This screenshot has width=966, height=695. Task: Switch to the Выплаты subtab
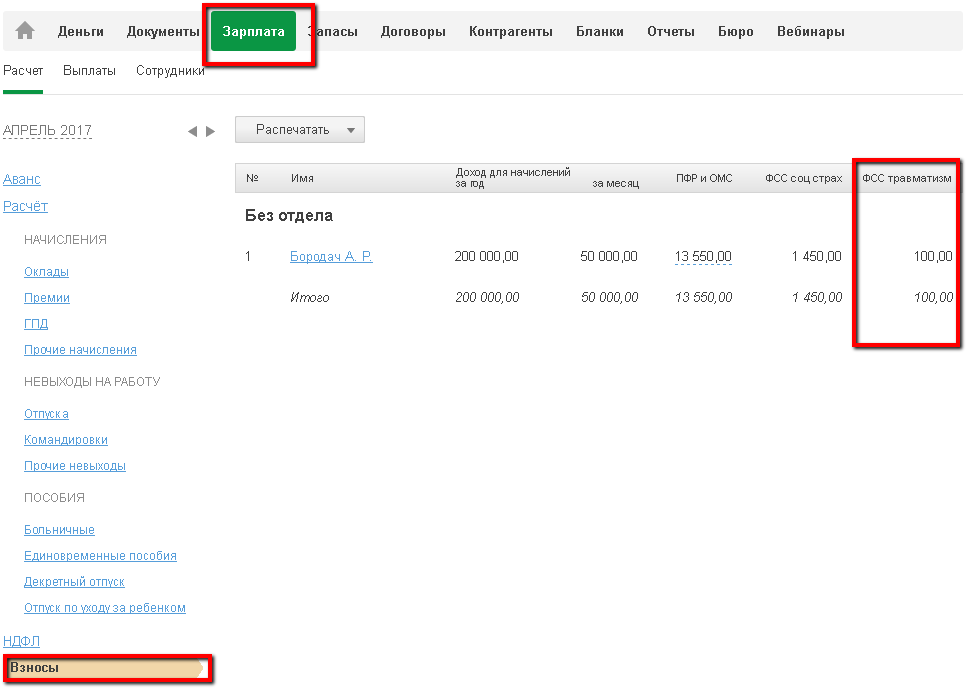click(89, 71)
